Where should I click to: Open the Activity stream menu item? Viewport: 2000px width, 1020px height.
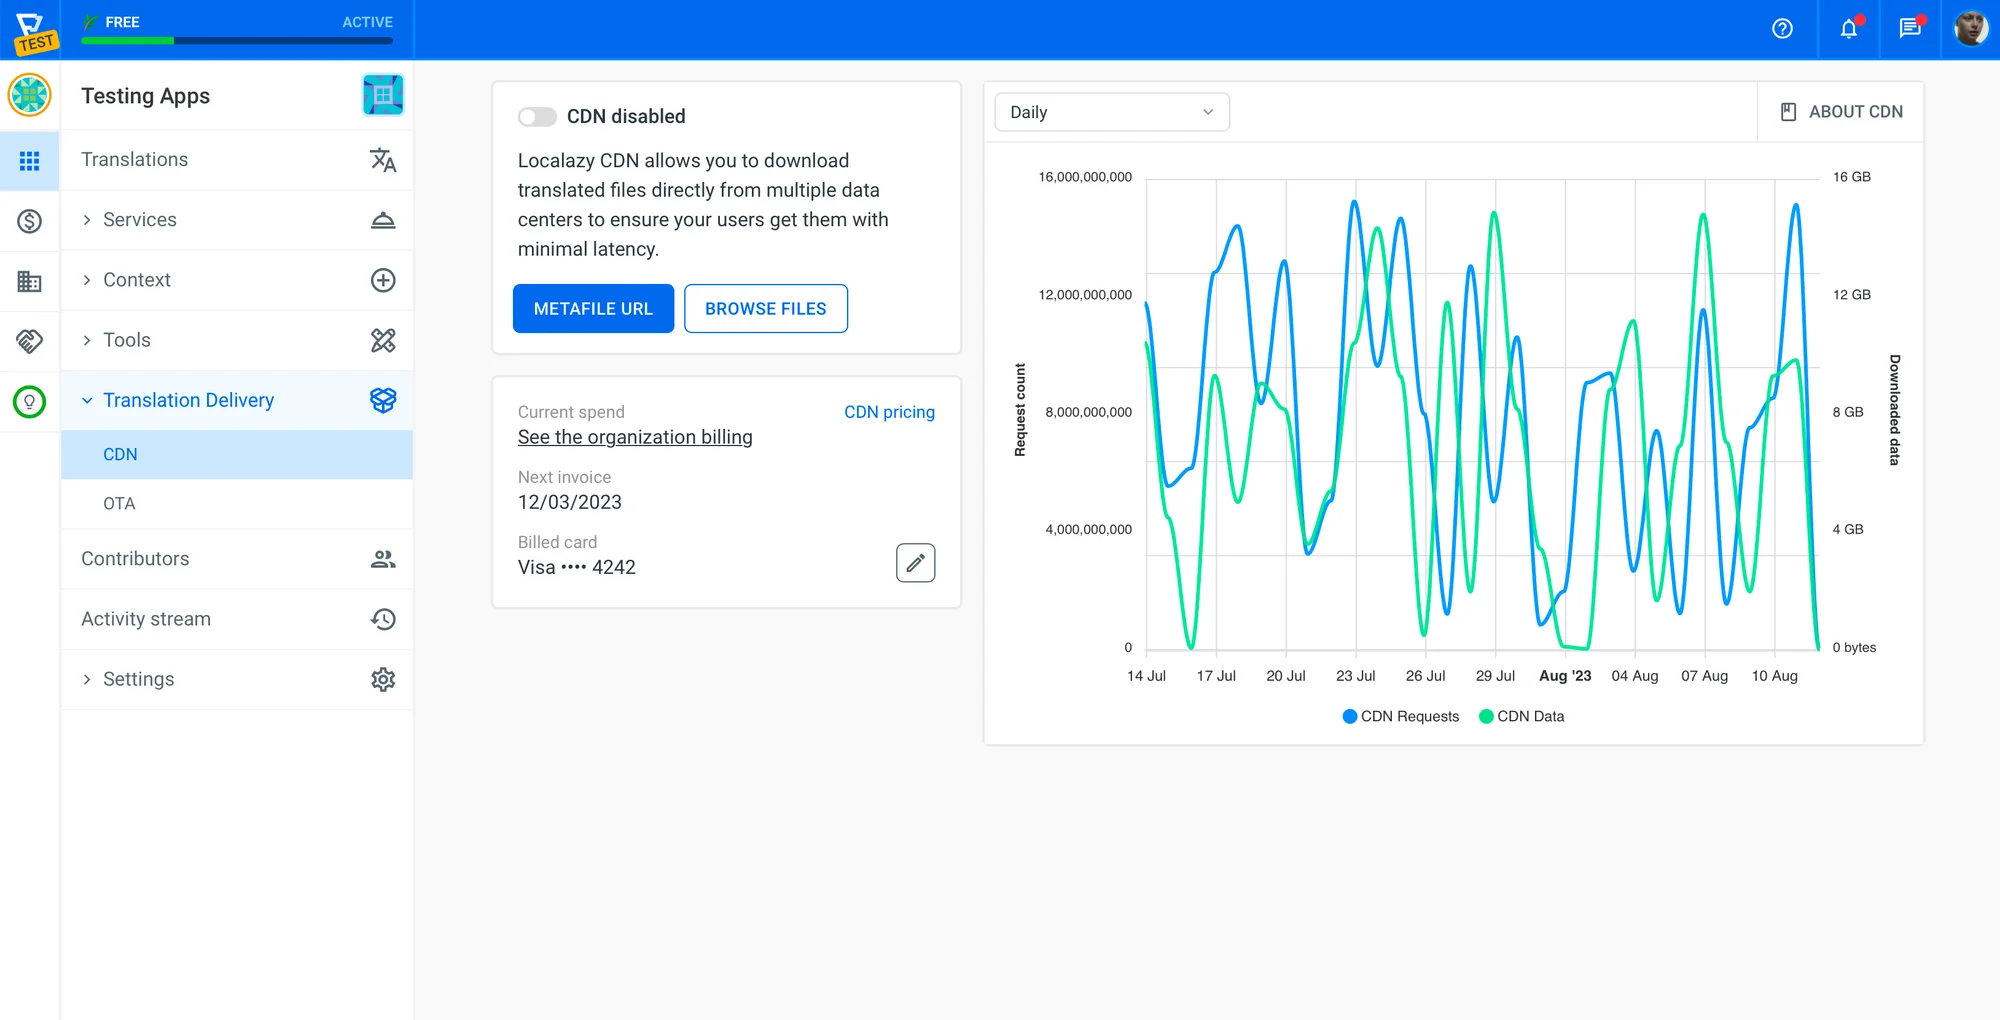(x=146, y=619)
